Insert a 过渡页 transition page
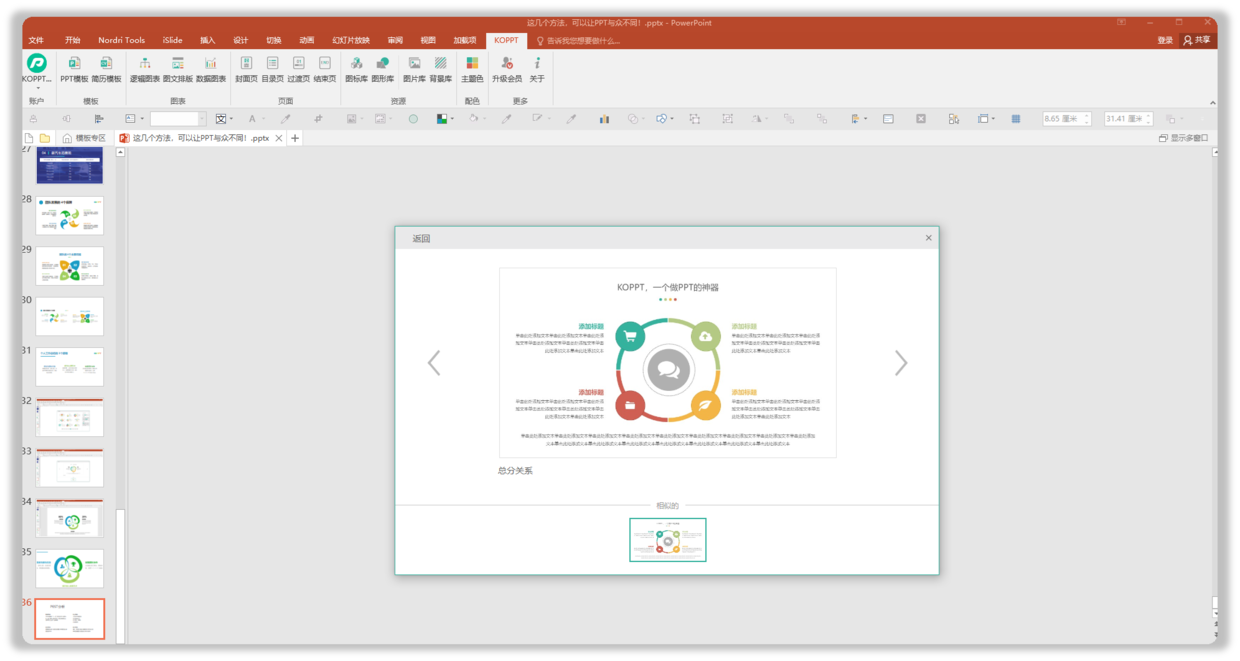Image resolution: width=1240 pixels, height=661 pixels. 298,68
